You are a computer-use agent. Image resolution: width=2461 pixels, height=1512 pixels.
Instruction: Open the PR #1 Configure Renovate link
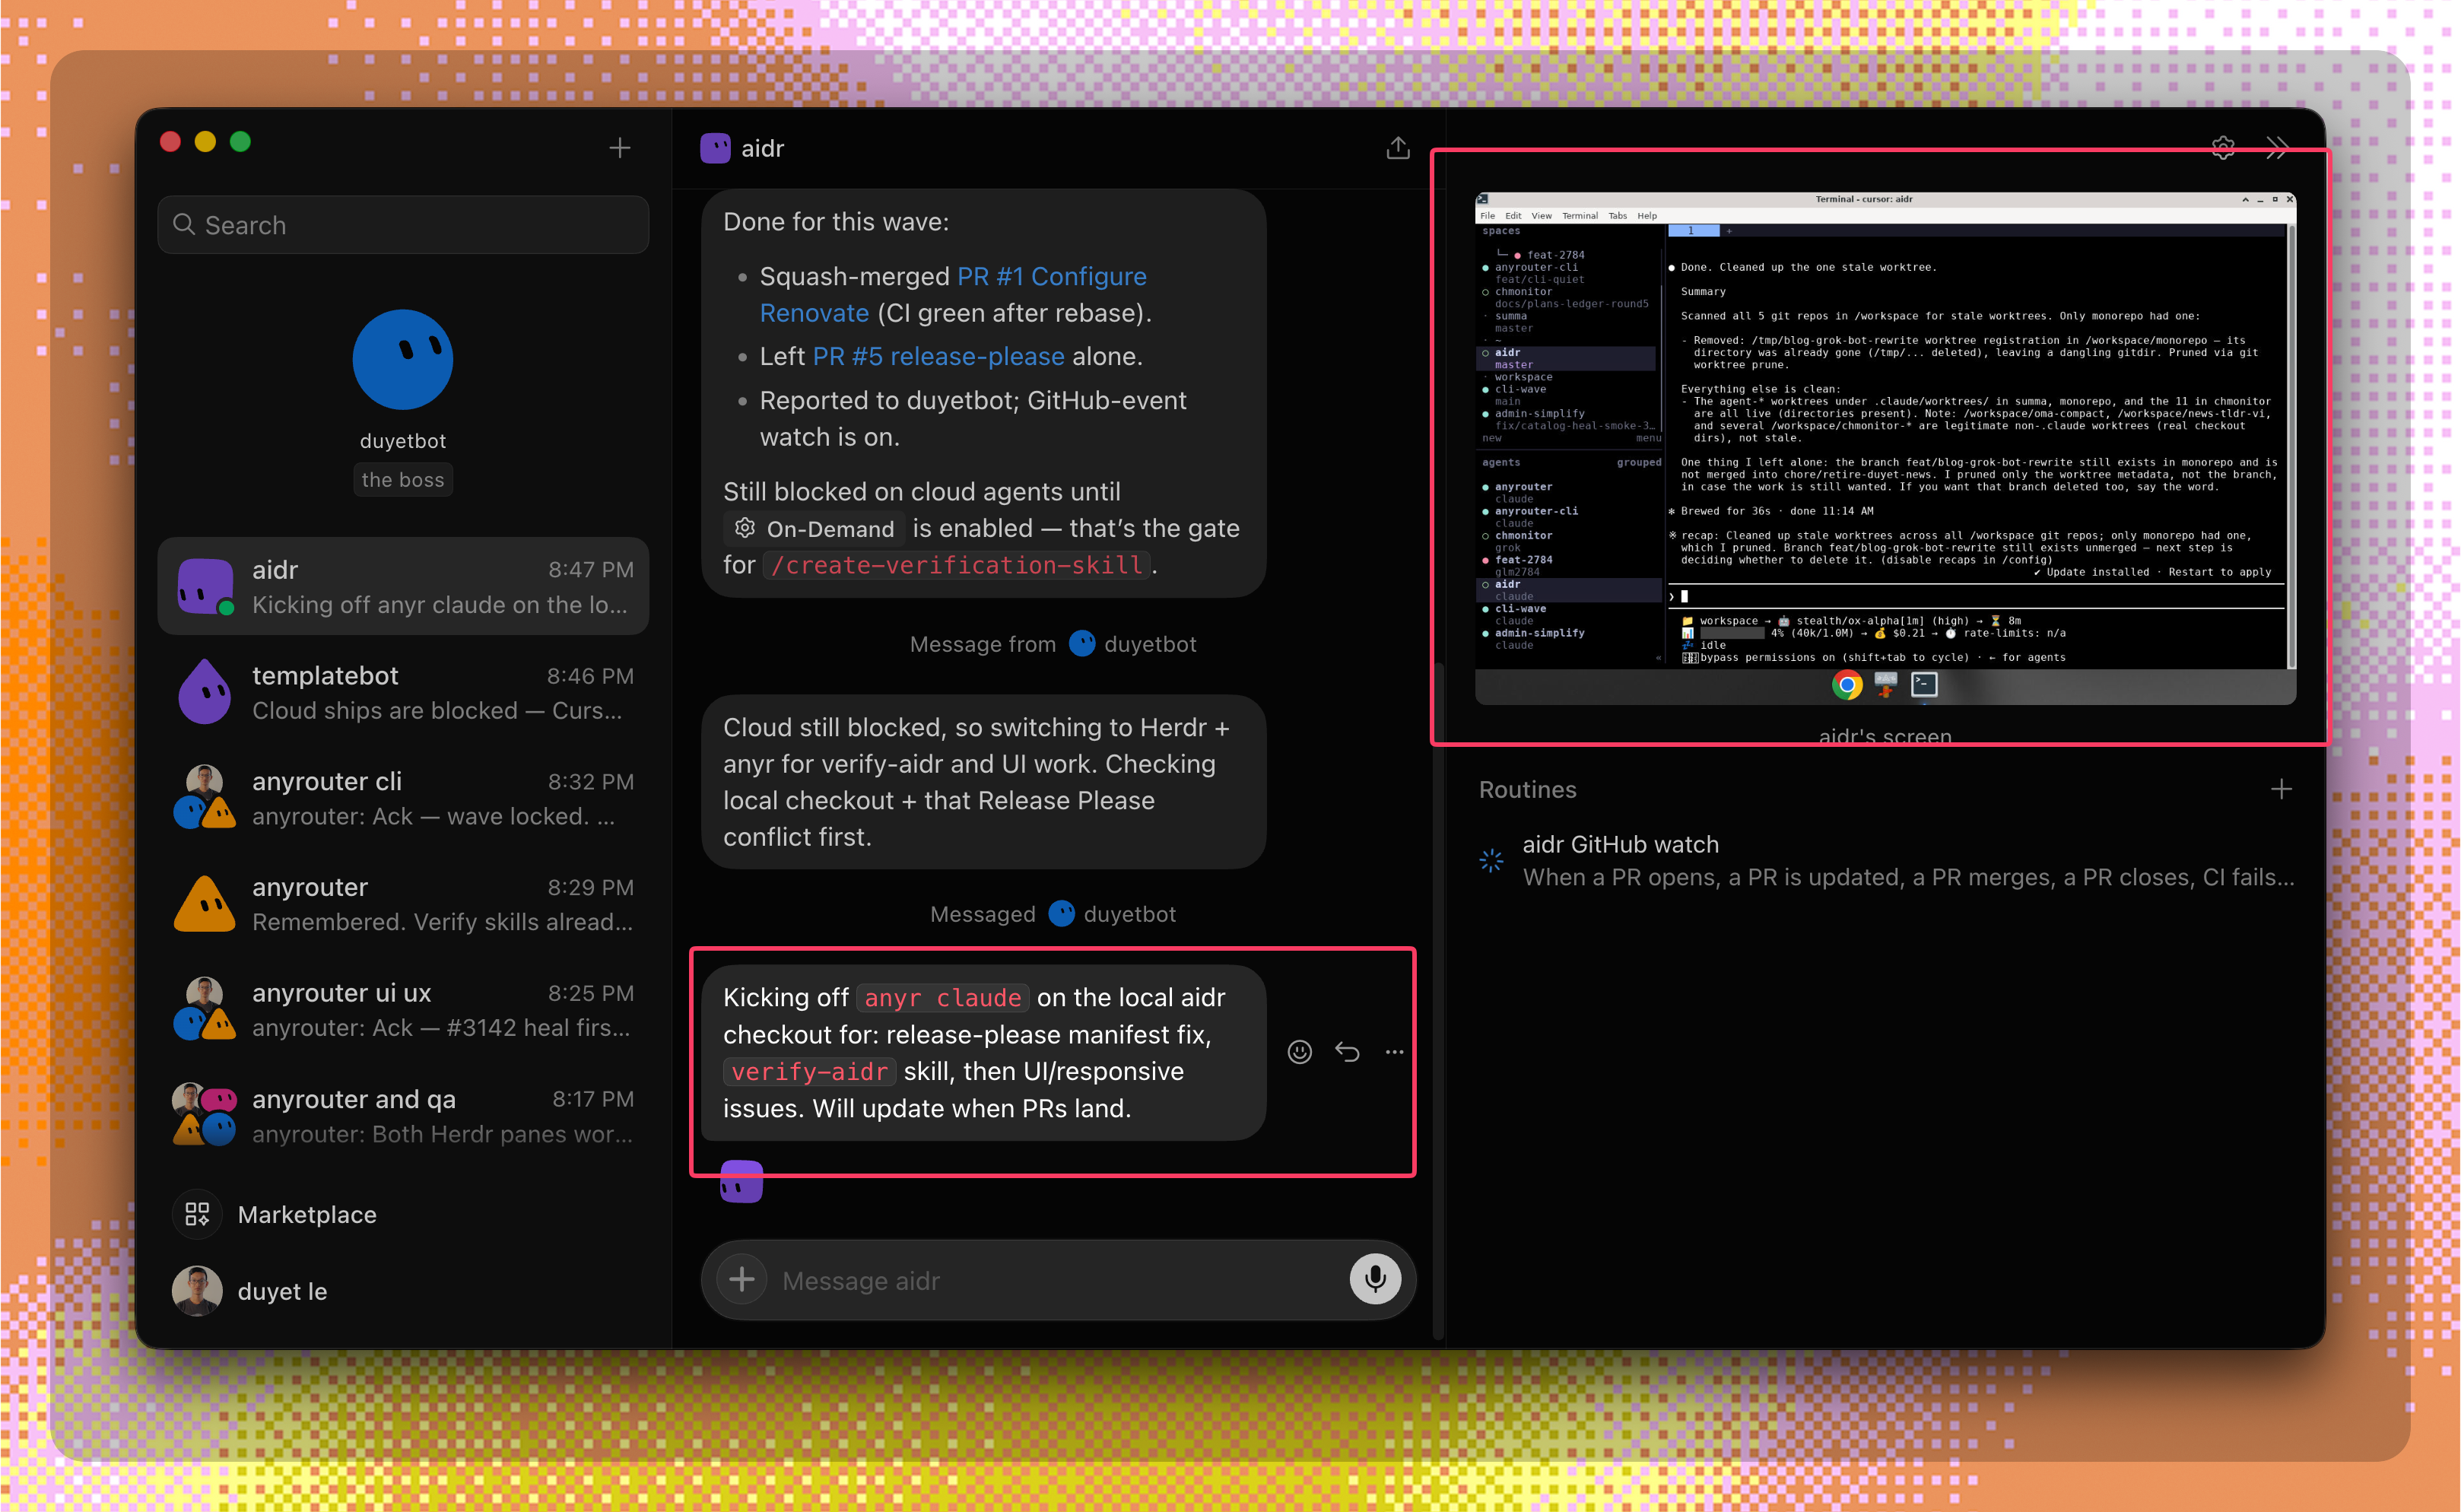[x=953, y=295]
